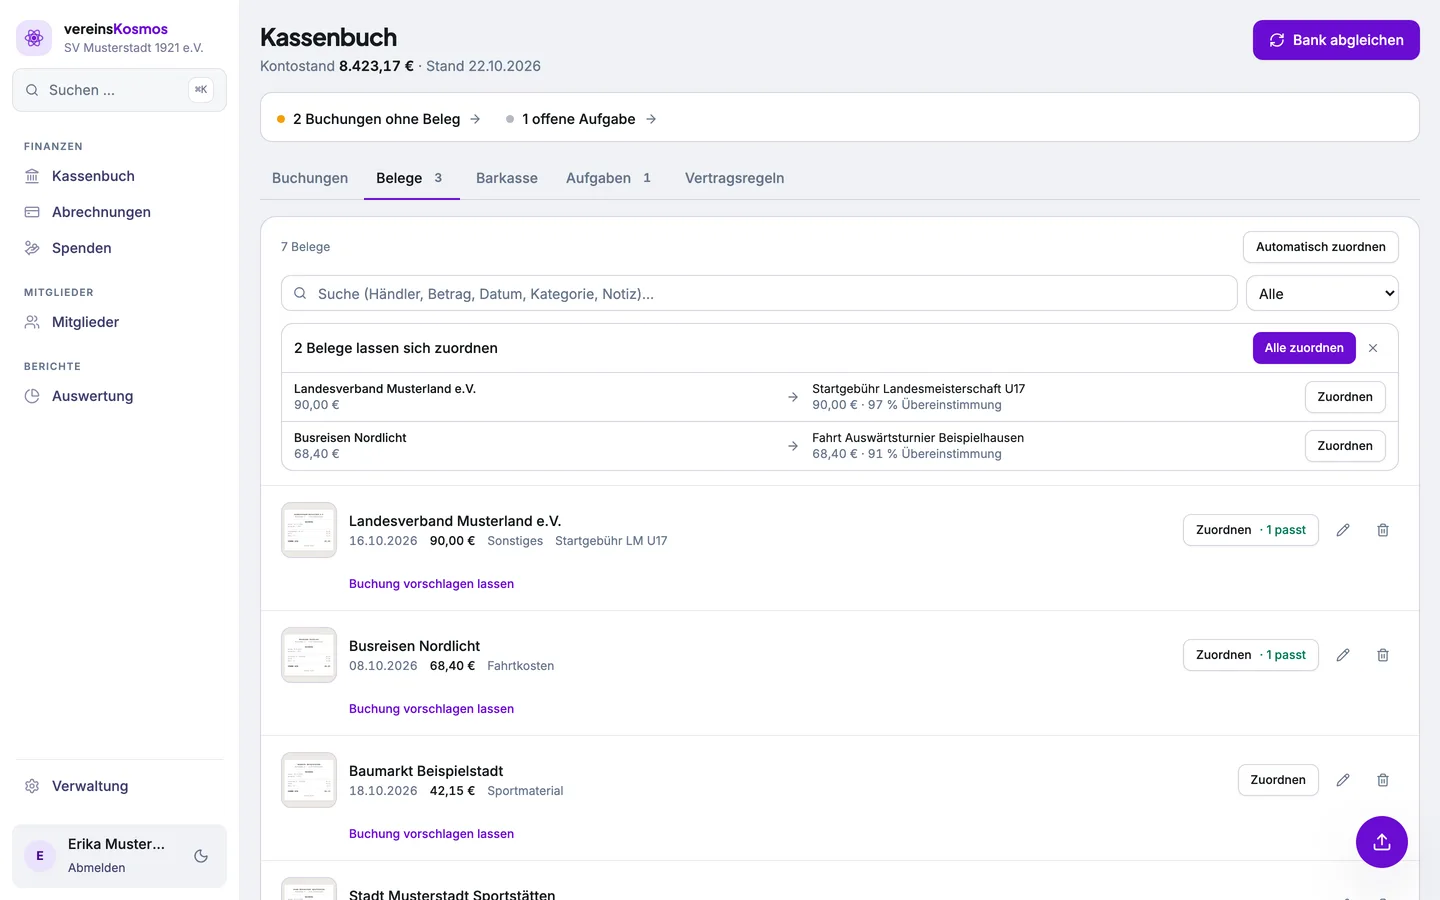Image resolution: width=1440 pixels, height=900 pixels.
Task: Go to Spenden section
Action: (119, 248)
